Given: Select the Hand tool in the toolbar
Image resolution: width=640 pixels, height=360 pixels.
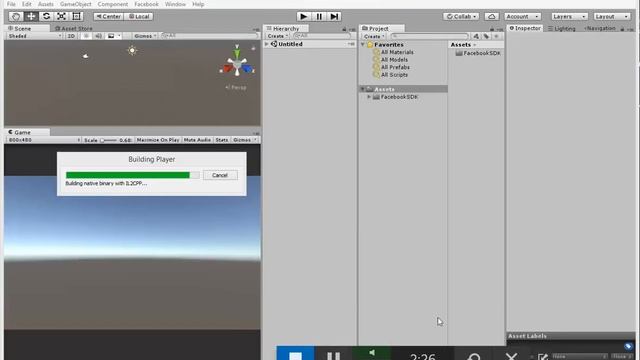Looking at the screenshot, I should click(16, 16).
